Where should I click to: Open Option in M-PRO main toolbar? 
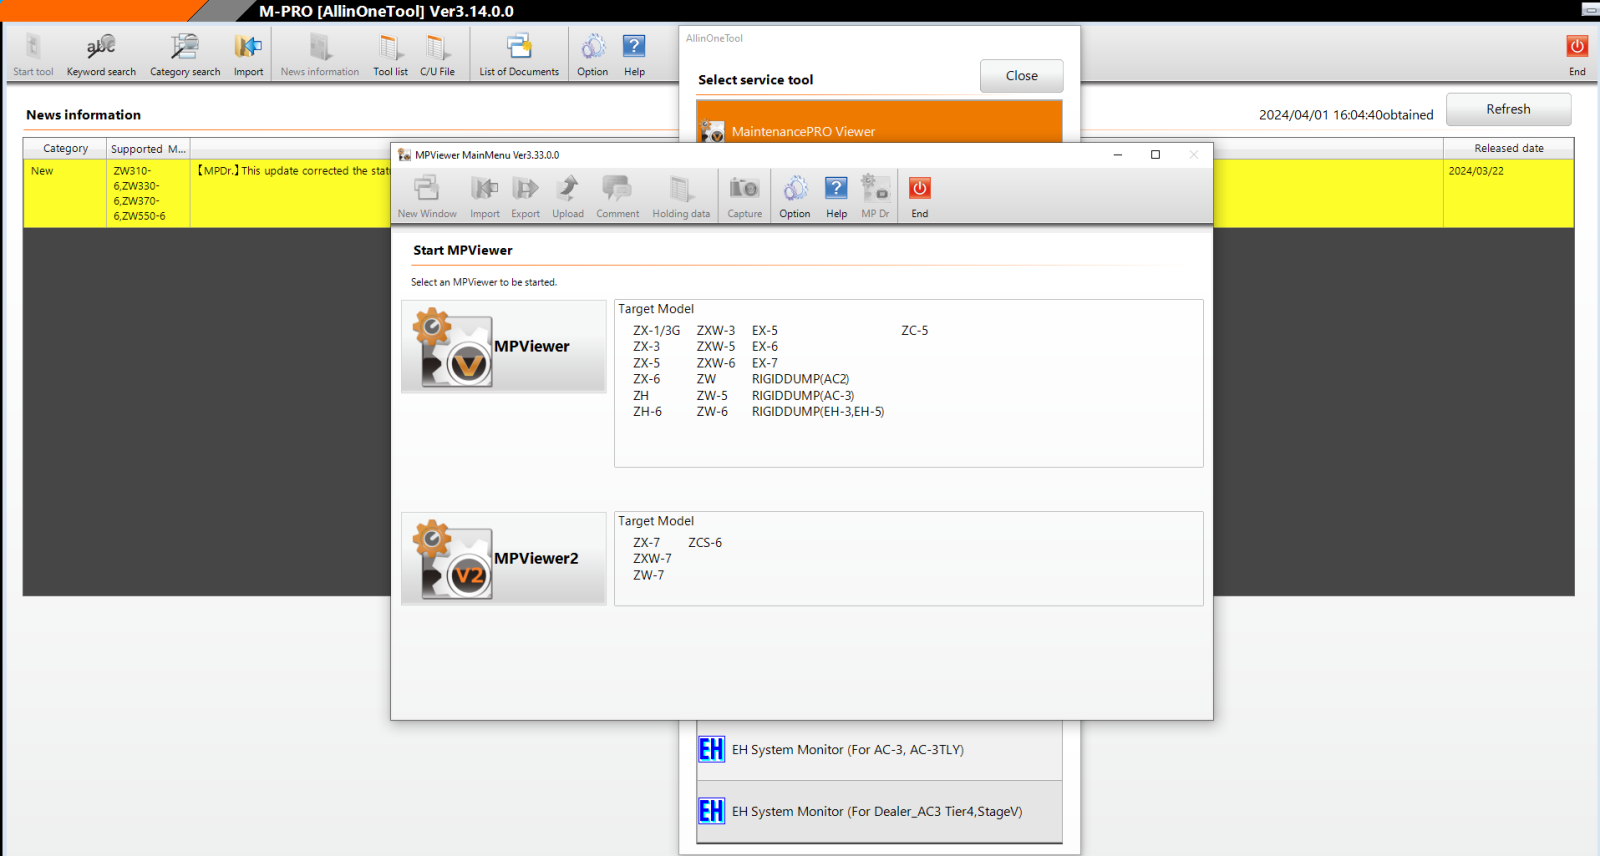coord(593,54)
